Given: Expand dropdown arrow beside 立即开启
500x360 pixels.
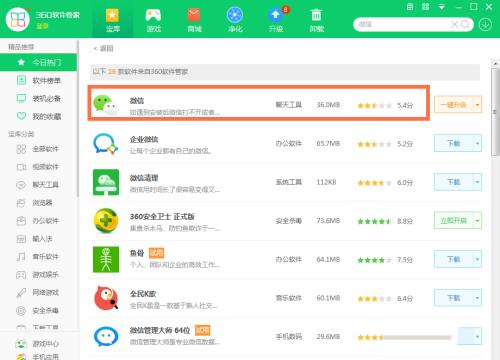Looking at the screenshot, I should point(478,220).
